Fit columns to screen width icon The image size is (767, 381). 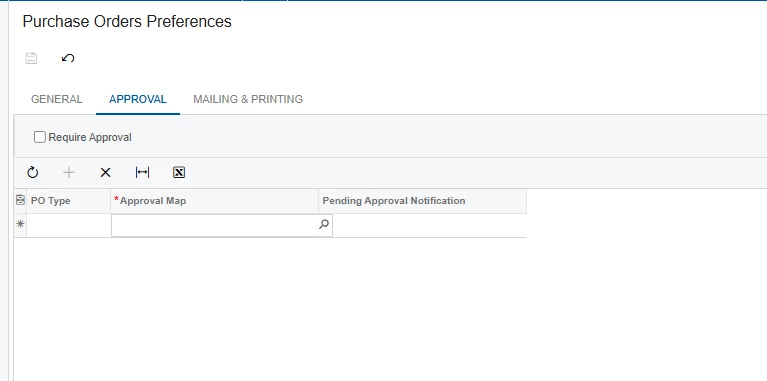coord(142,172)
